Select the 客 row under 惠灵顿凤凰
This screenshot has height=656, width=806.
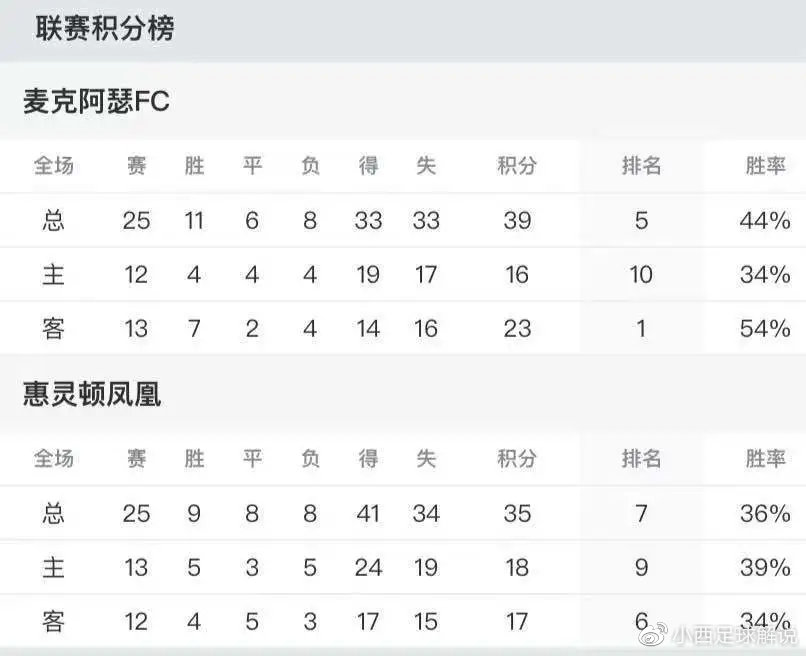point(54,622)
